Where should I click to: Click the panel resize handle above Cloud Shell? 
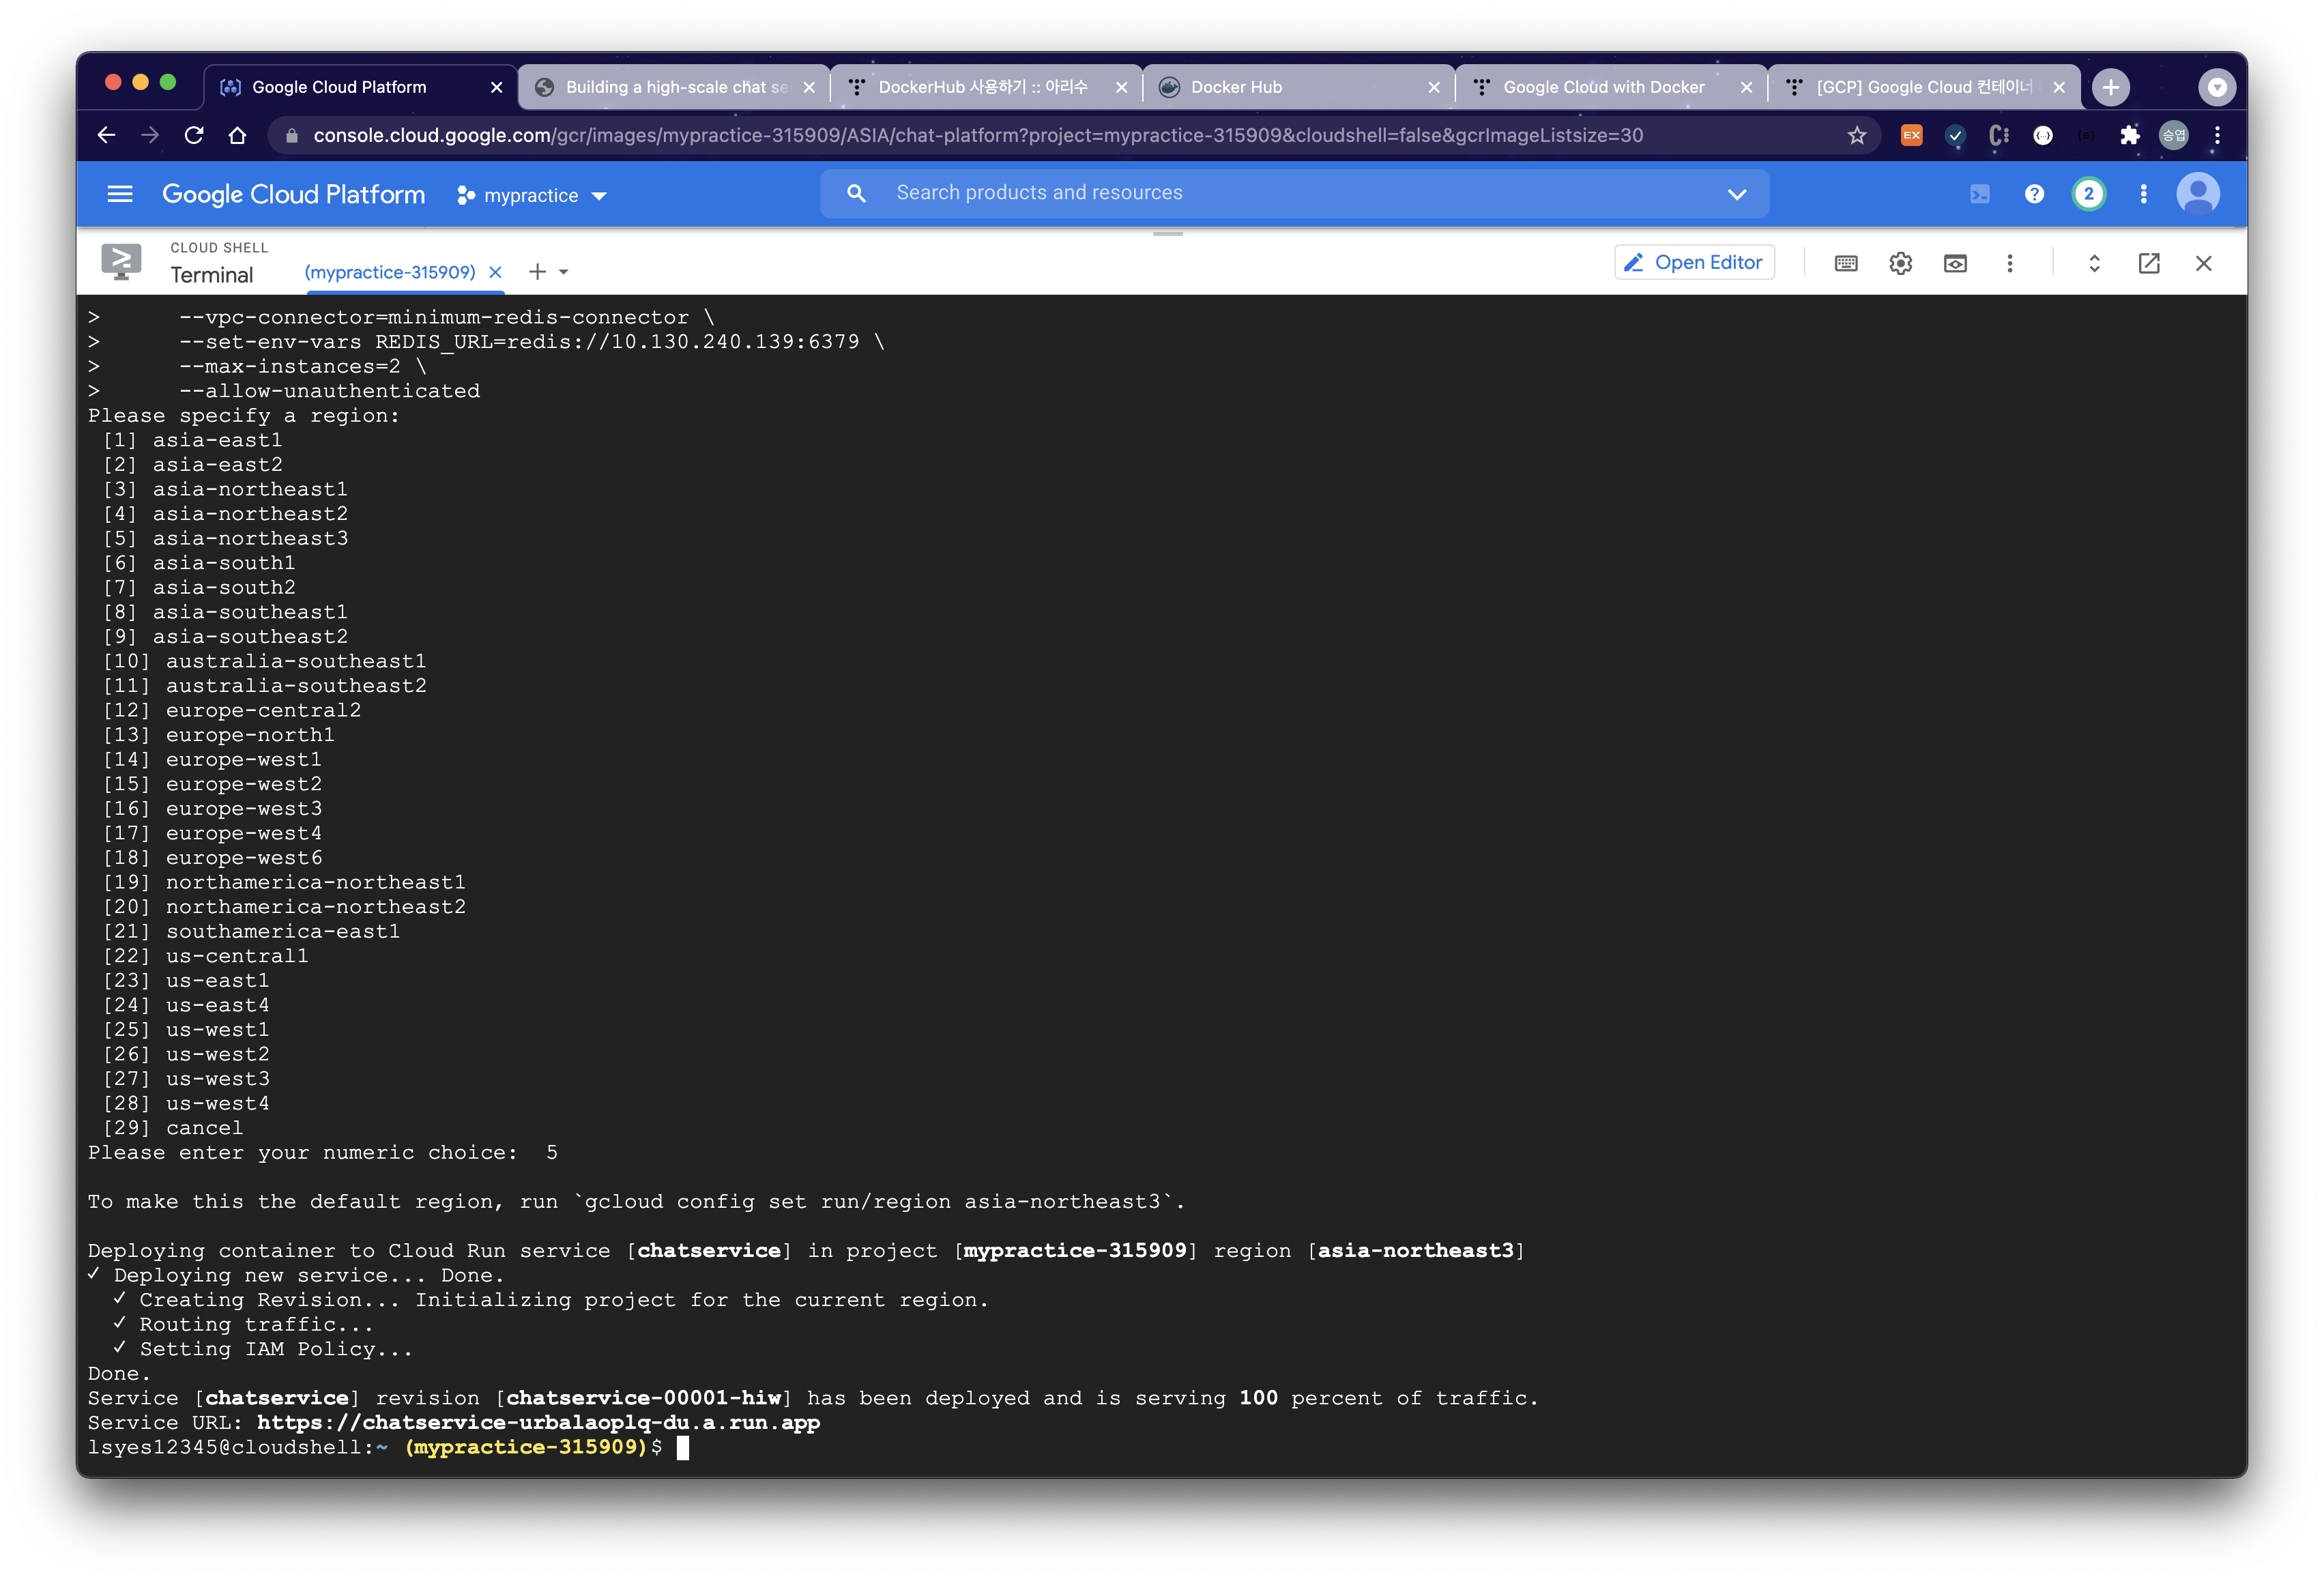tap(1167, 234)
